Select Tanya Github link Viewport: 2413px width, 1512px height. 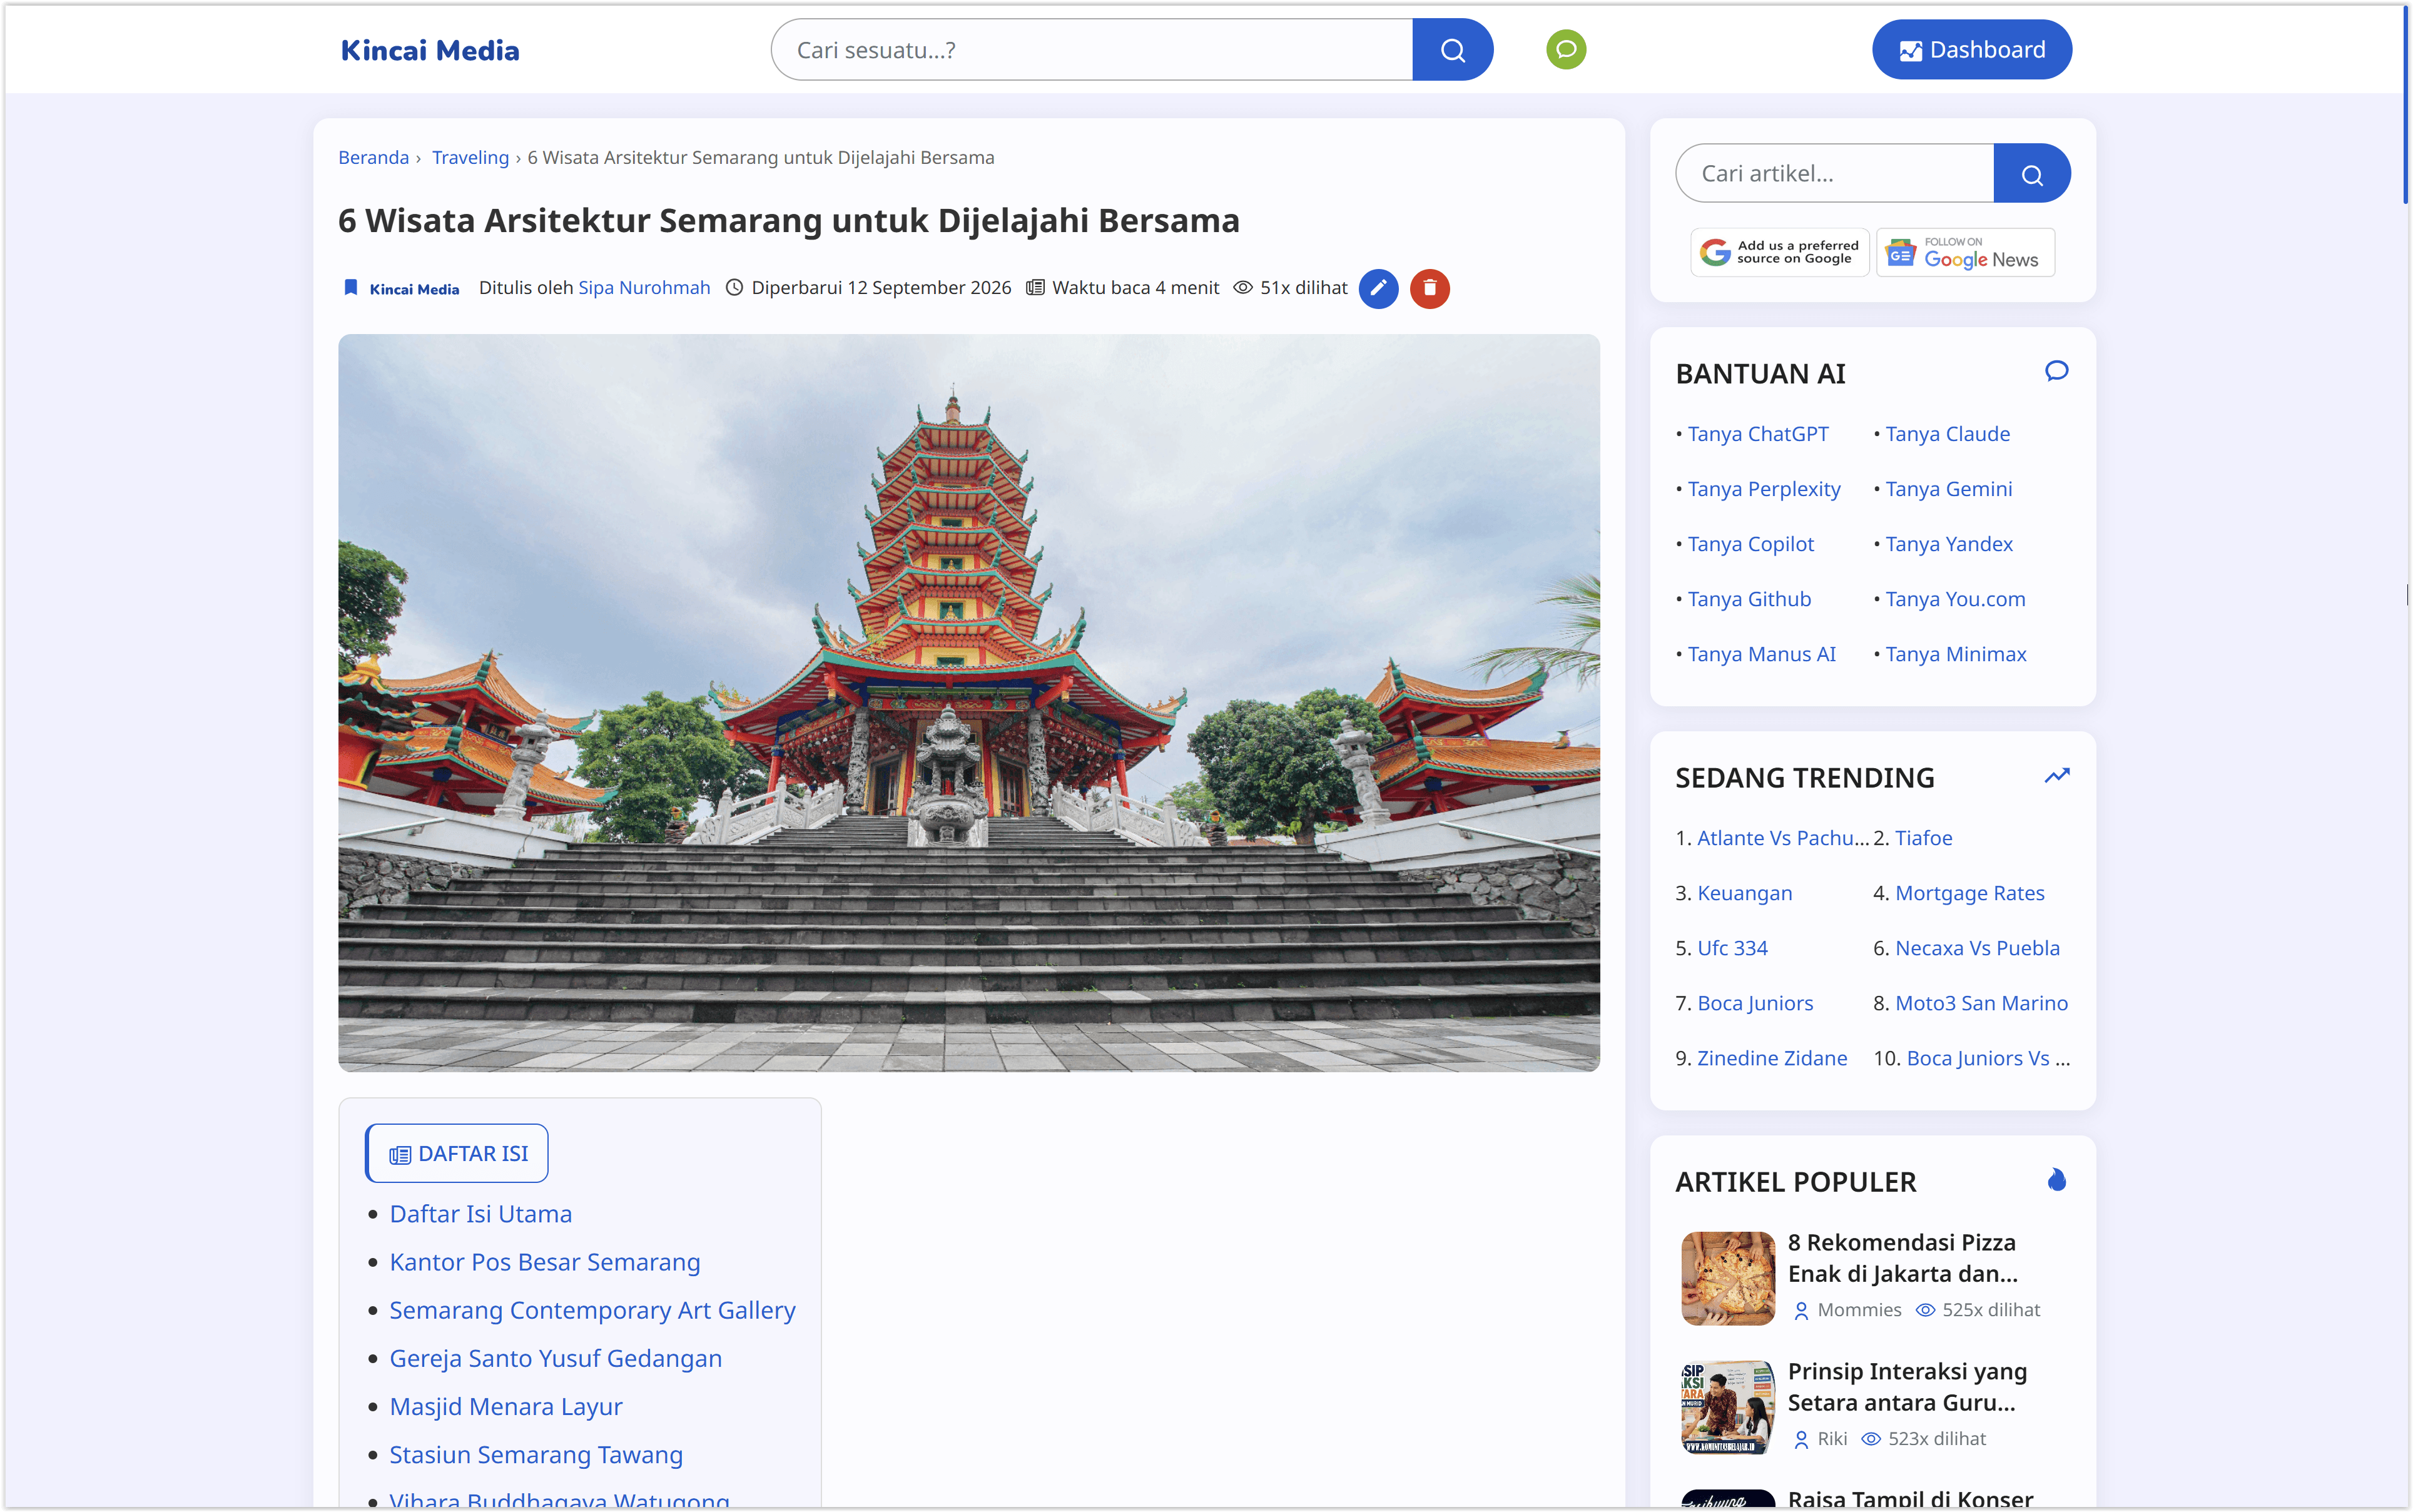coord(1749,599)
